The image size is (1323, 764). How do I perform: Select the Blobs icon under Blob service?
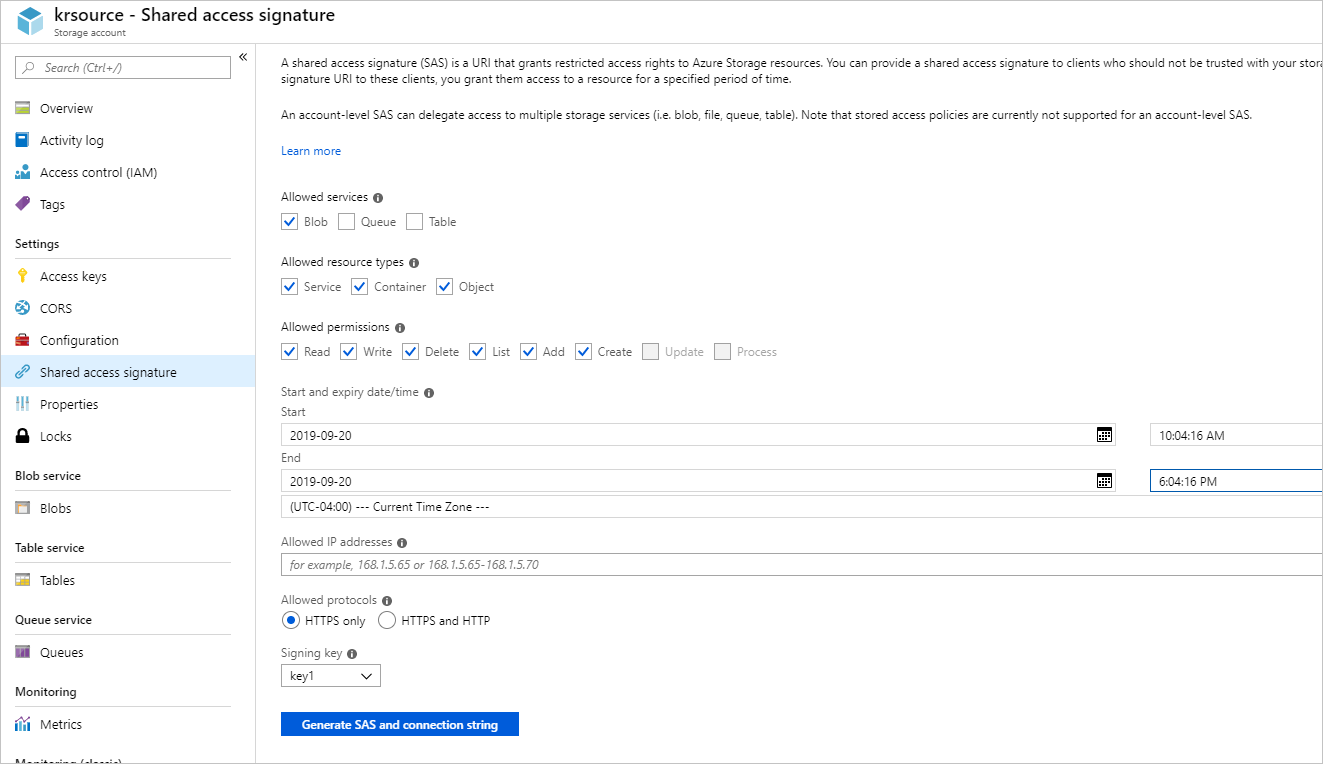coord(22,507)
